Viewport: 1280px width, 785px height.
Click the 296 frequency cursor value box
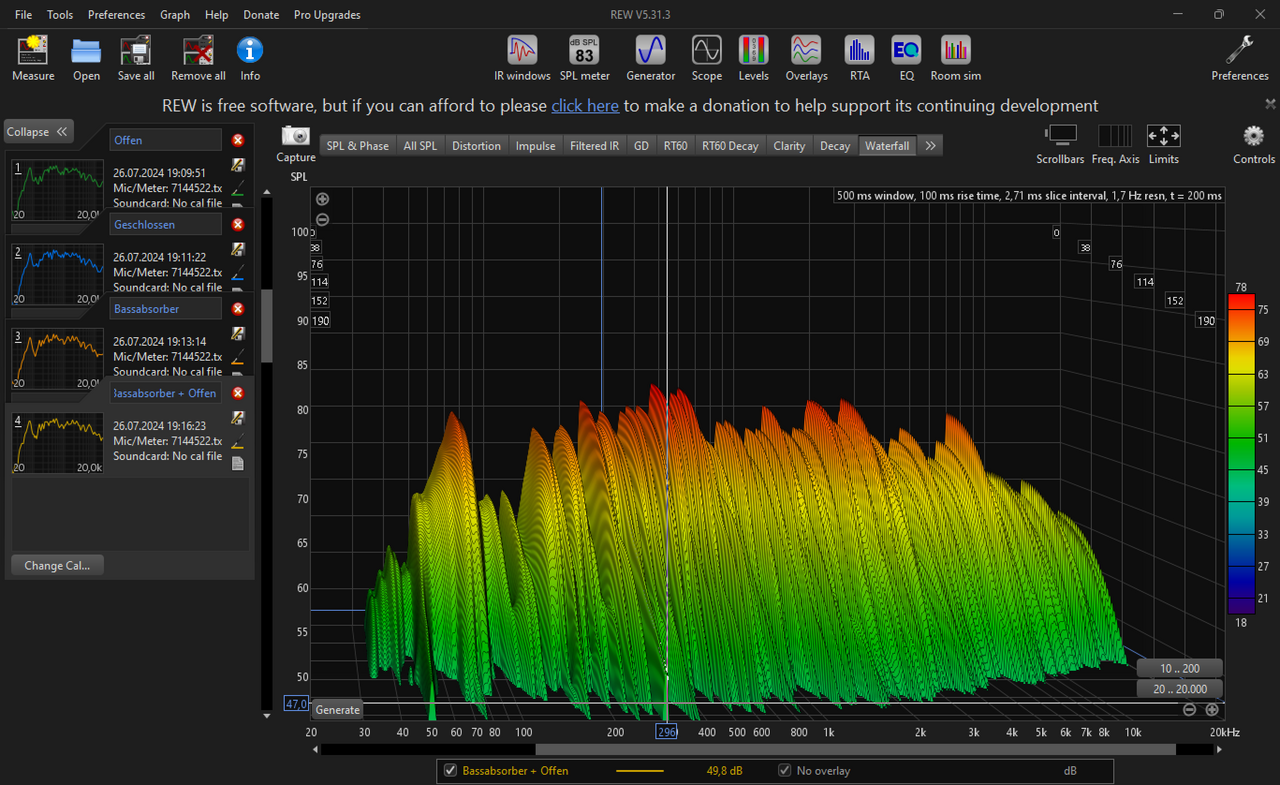coord(666,732)
